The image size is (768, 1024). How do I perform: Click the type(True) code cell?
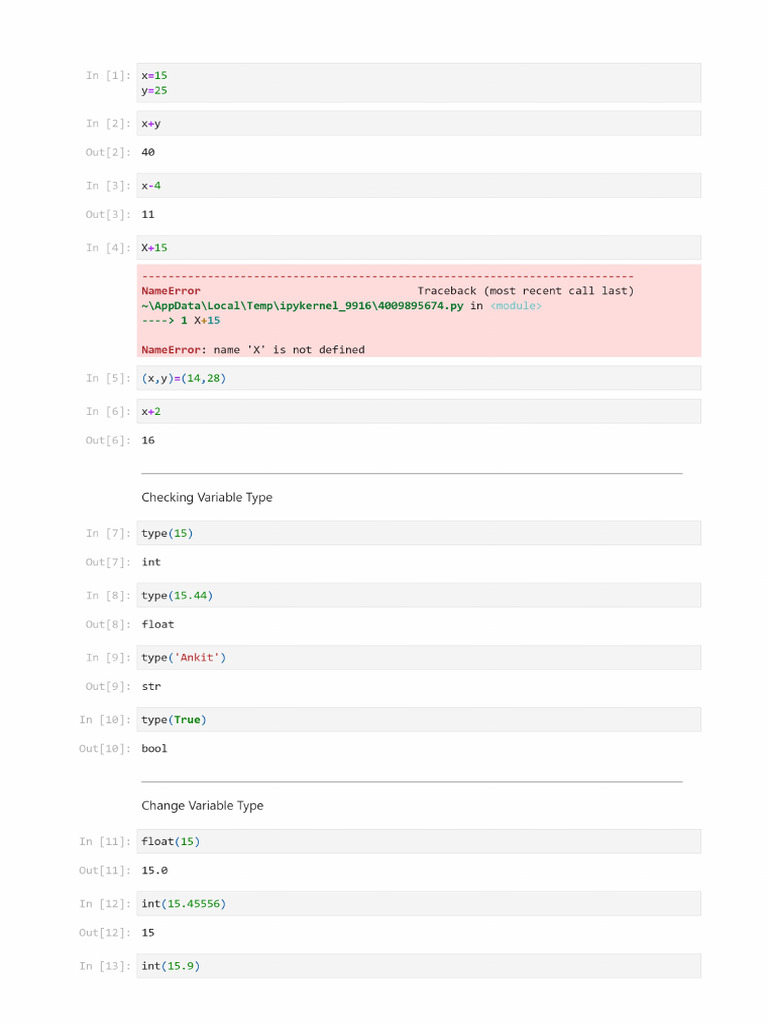click(x=418, y=719)
